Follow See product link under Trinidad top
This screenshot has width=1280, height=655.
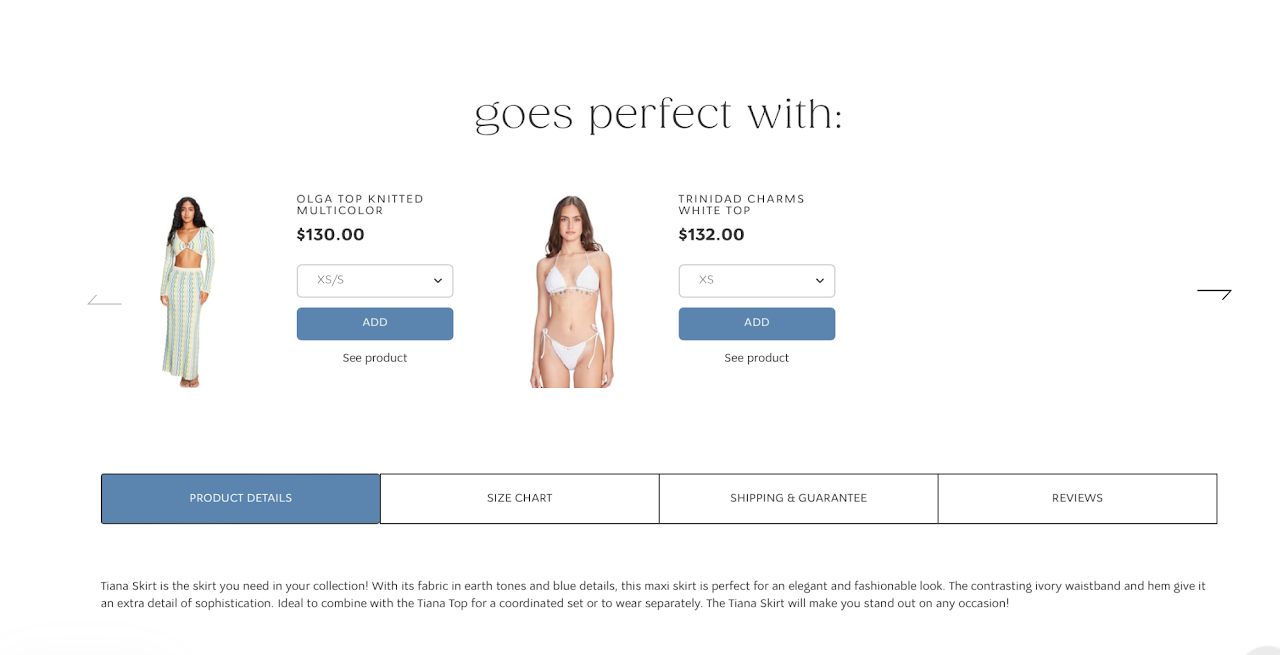757,358
